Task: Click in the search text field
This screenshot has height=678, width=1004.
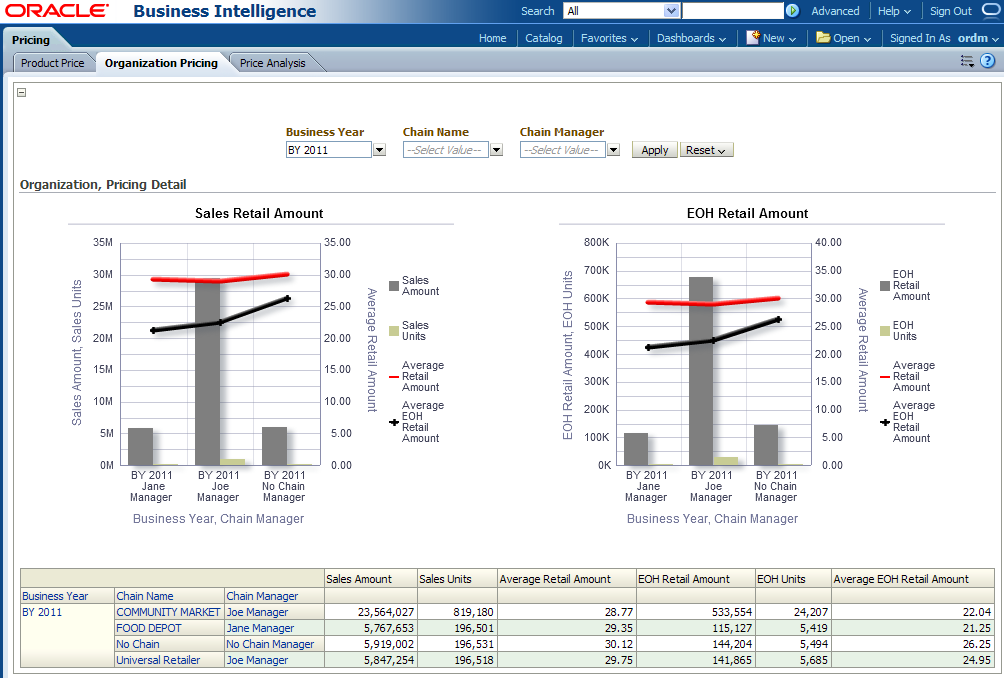Action: pos(732,11)
